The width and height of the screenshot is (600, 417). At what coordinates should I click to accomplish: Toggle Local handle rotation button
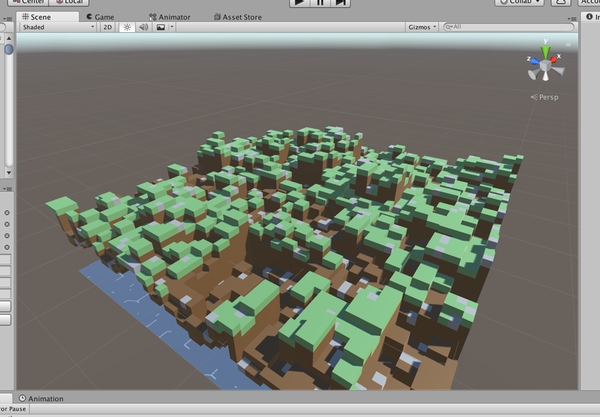point(69,2)
